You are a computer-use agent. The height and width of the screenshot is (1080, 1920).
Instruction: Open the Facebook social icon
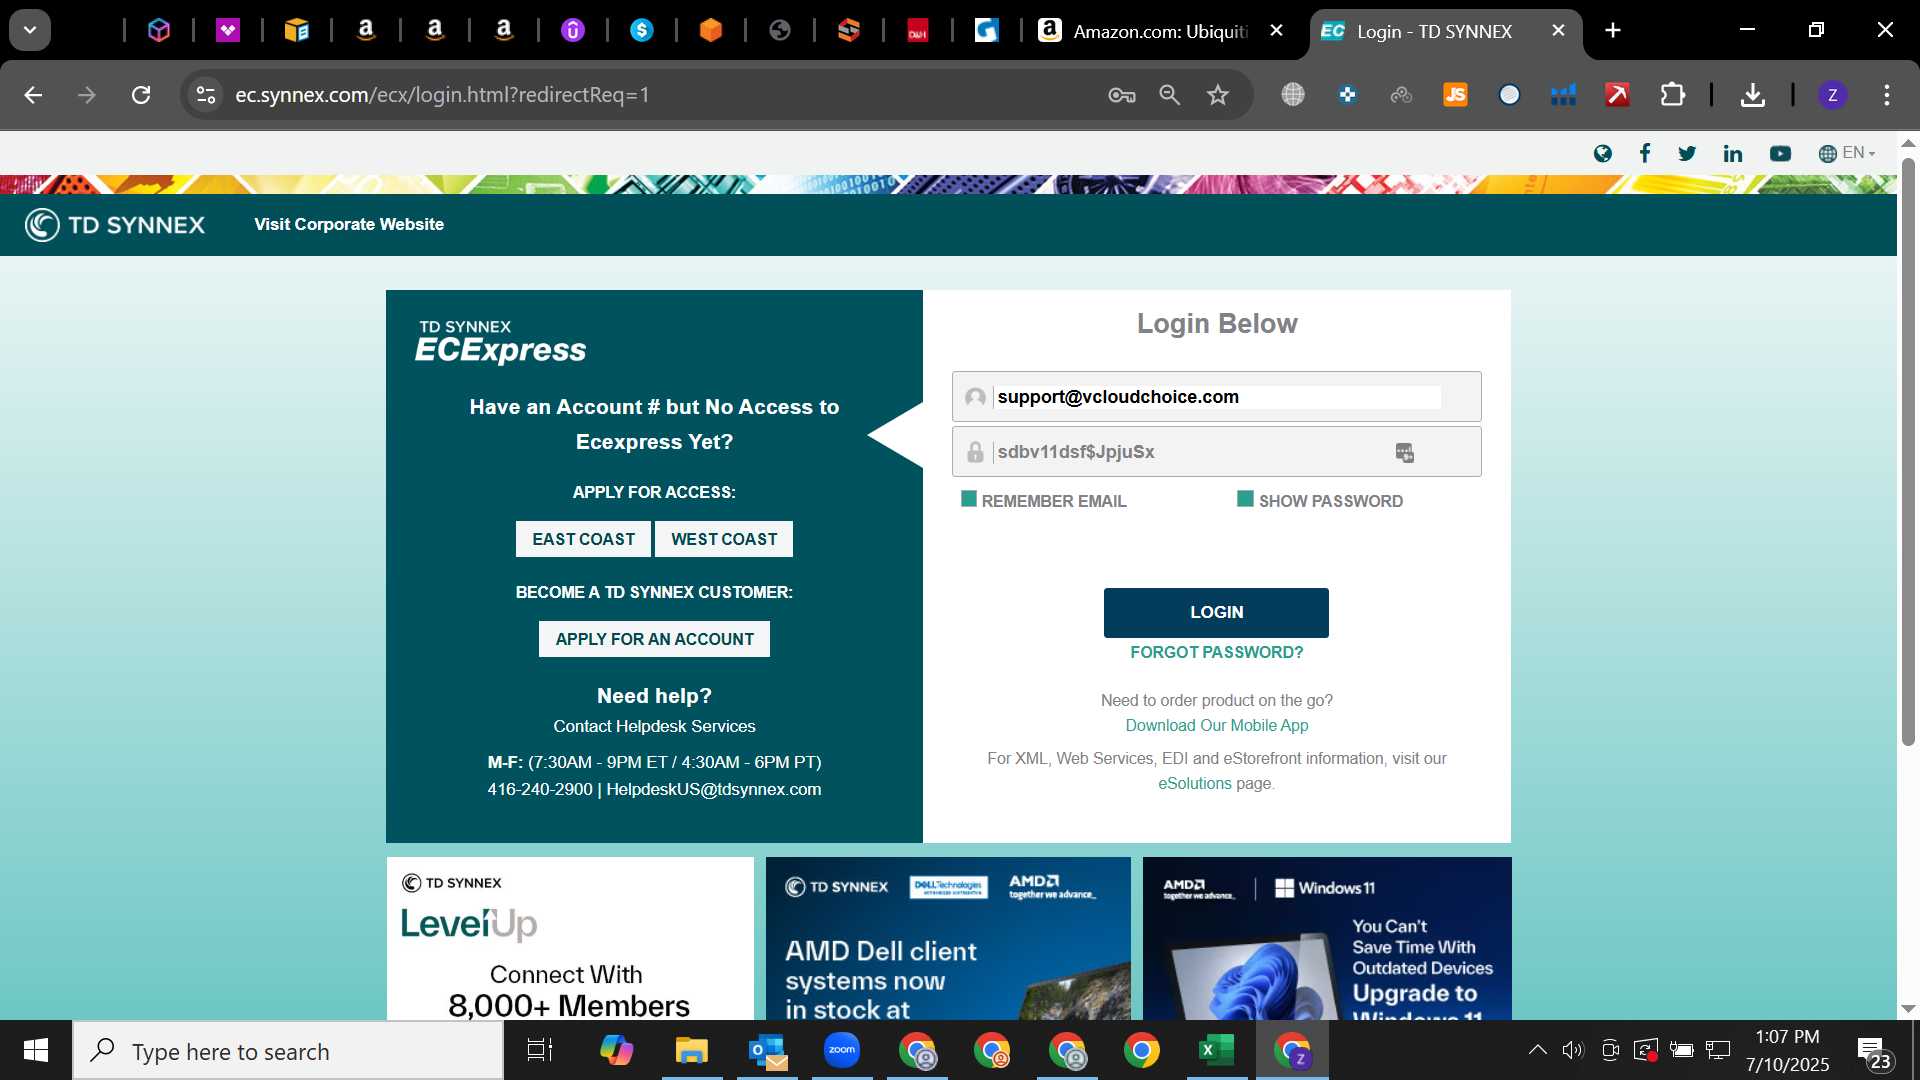1645,153
